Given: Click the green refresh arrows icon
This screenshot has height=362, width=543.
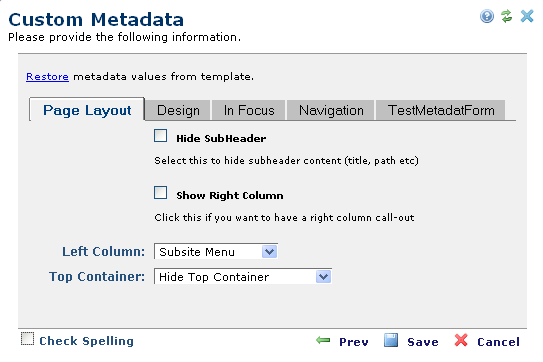Looking at the screenshot, I should 507,16.
